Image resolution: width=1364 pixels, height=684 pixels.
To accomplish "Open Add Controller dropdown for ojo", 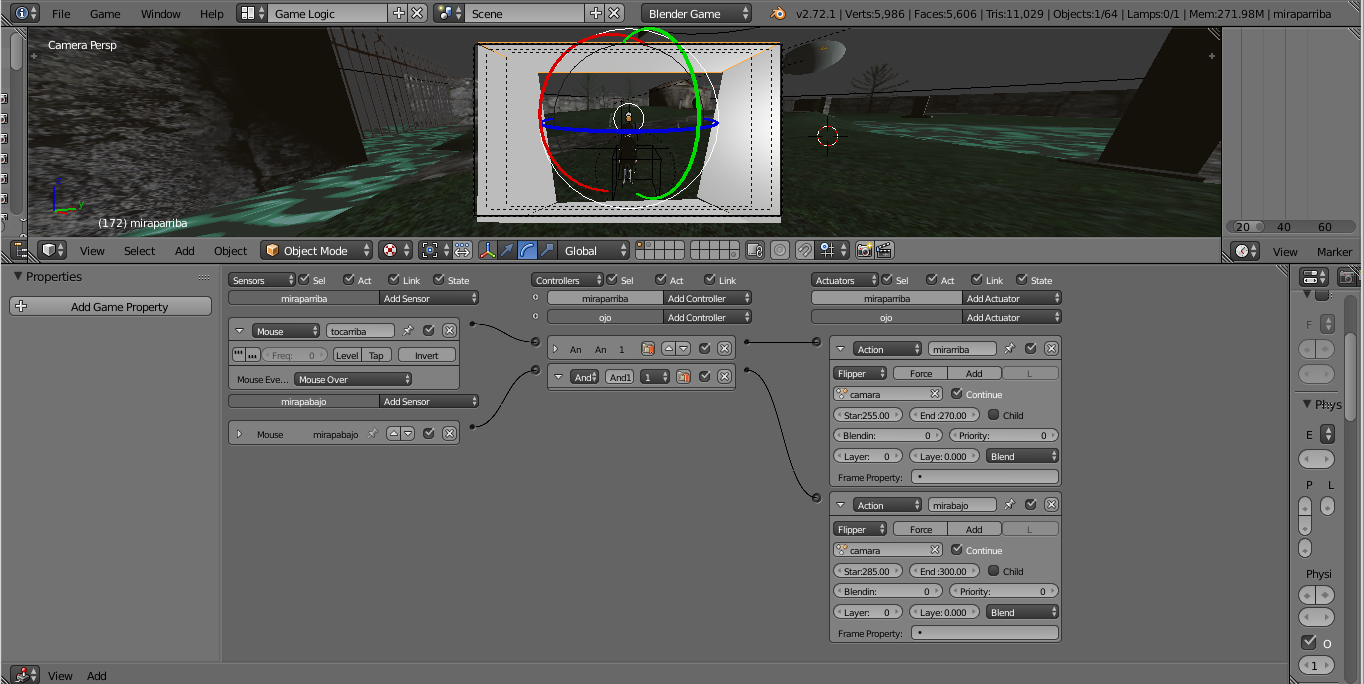I will click(x=707, y=317).
